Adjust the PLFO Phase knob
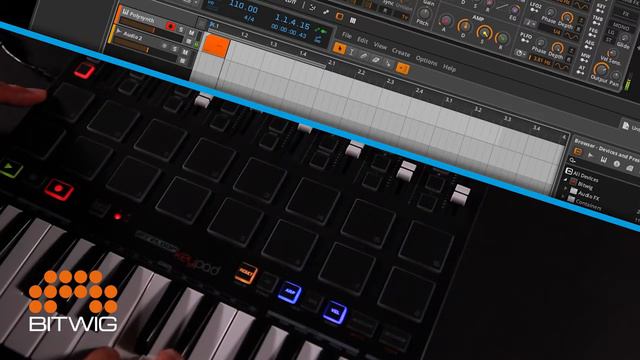The width and height of the screenshot is (640, 360). 541,42
